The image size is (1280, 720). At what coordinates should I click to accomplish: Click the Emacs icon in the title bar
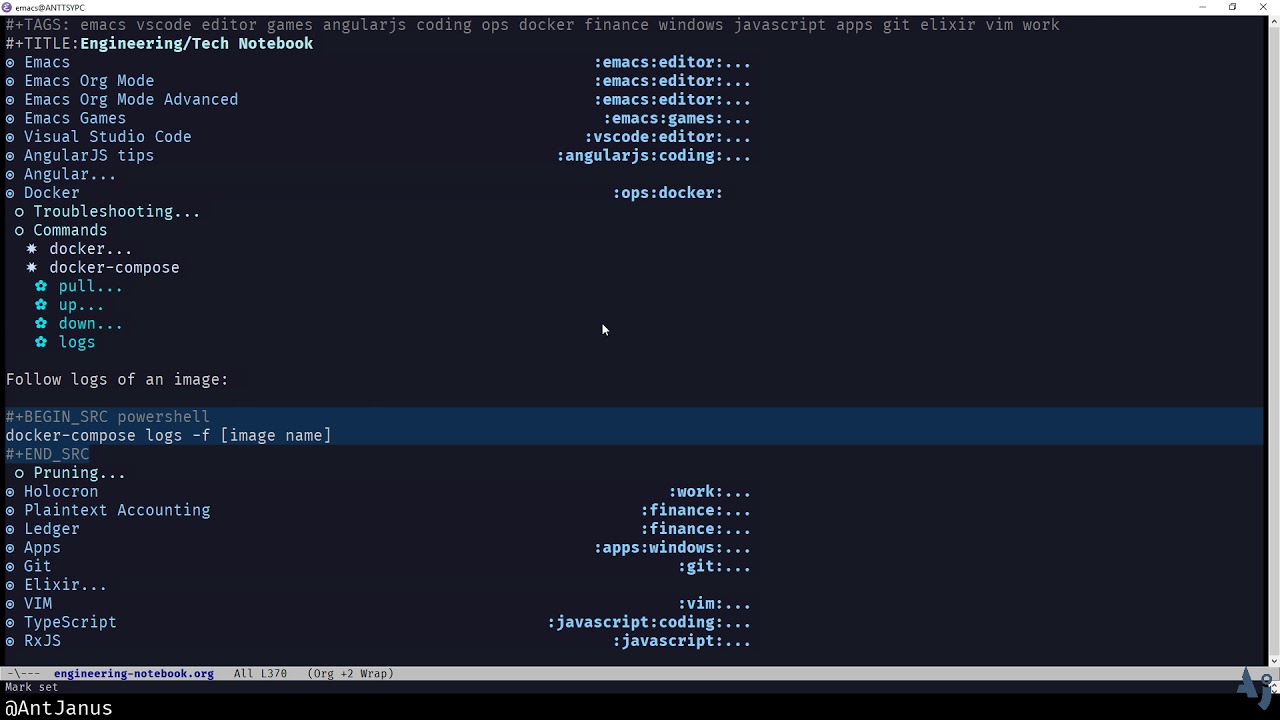pos(7,7)
